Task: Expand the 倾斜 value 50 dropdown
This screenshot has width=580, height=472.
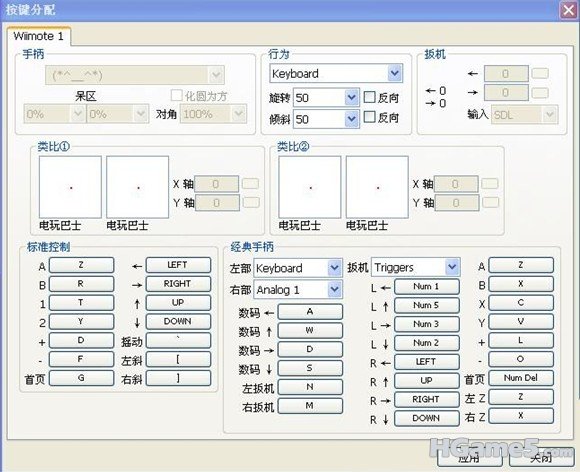Action: point(326,119)
